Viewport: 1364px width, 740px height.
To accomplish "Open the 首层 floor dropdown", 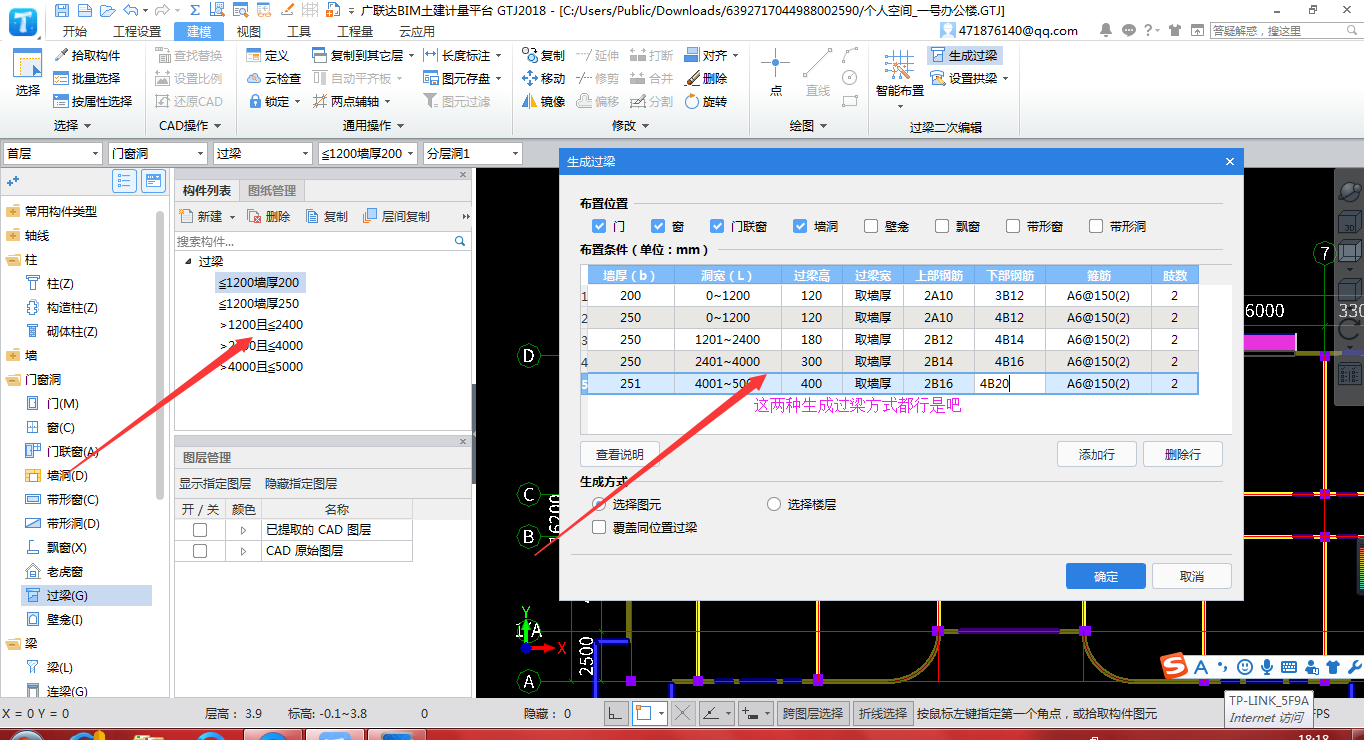I will (x=53, y=153).
